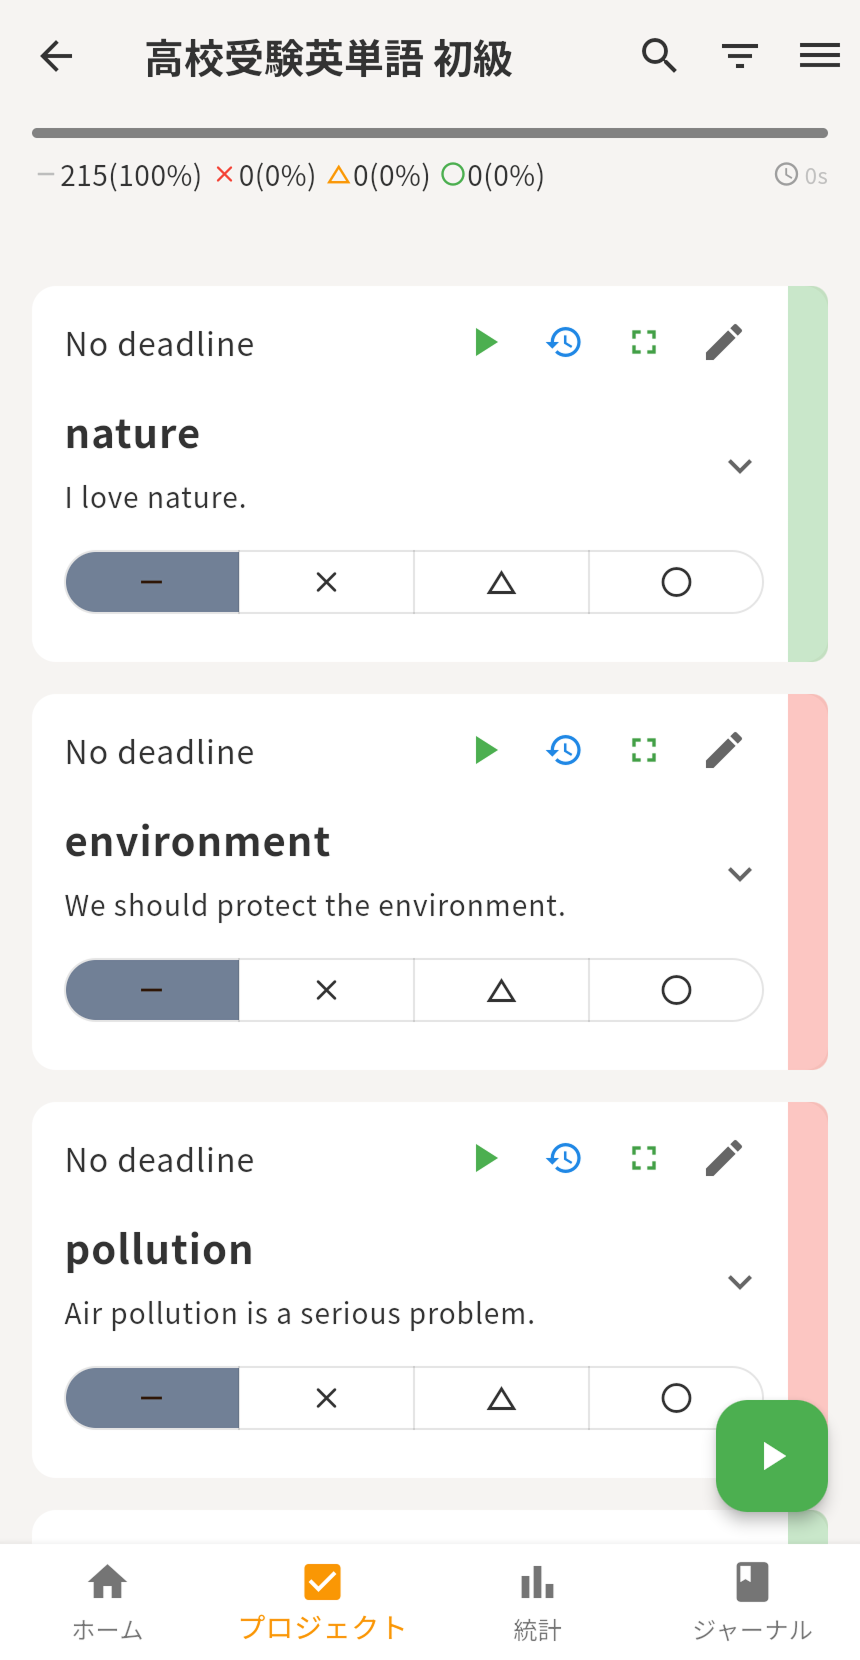Open fullscreen view for pollution card
The width and height of the screenshot is (860, 1660).
tap(644, 1159)
